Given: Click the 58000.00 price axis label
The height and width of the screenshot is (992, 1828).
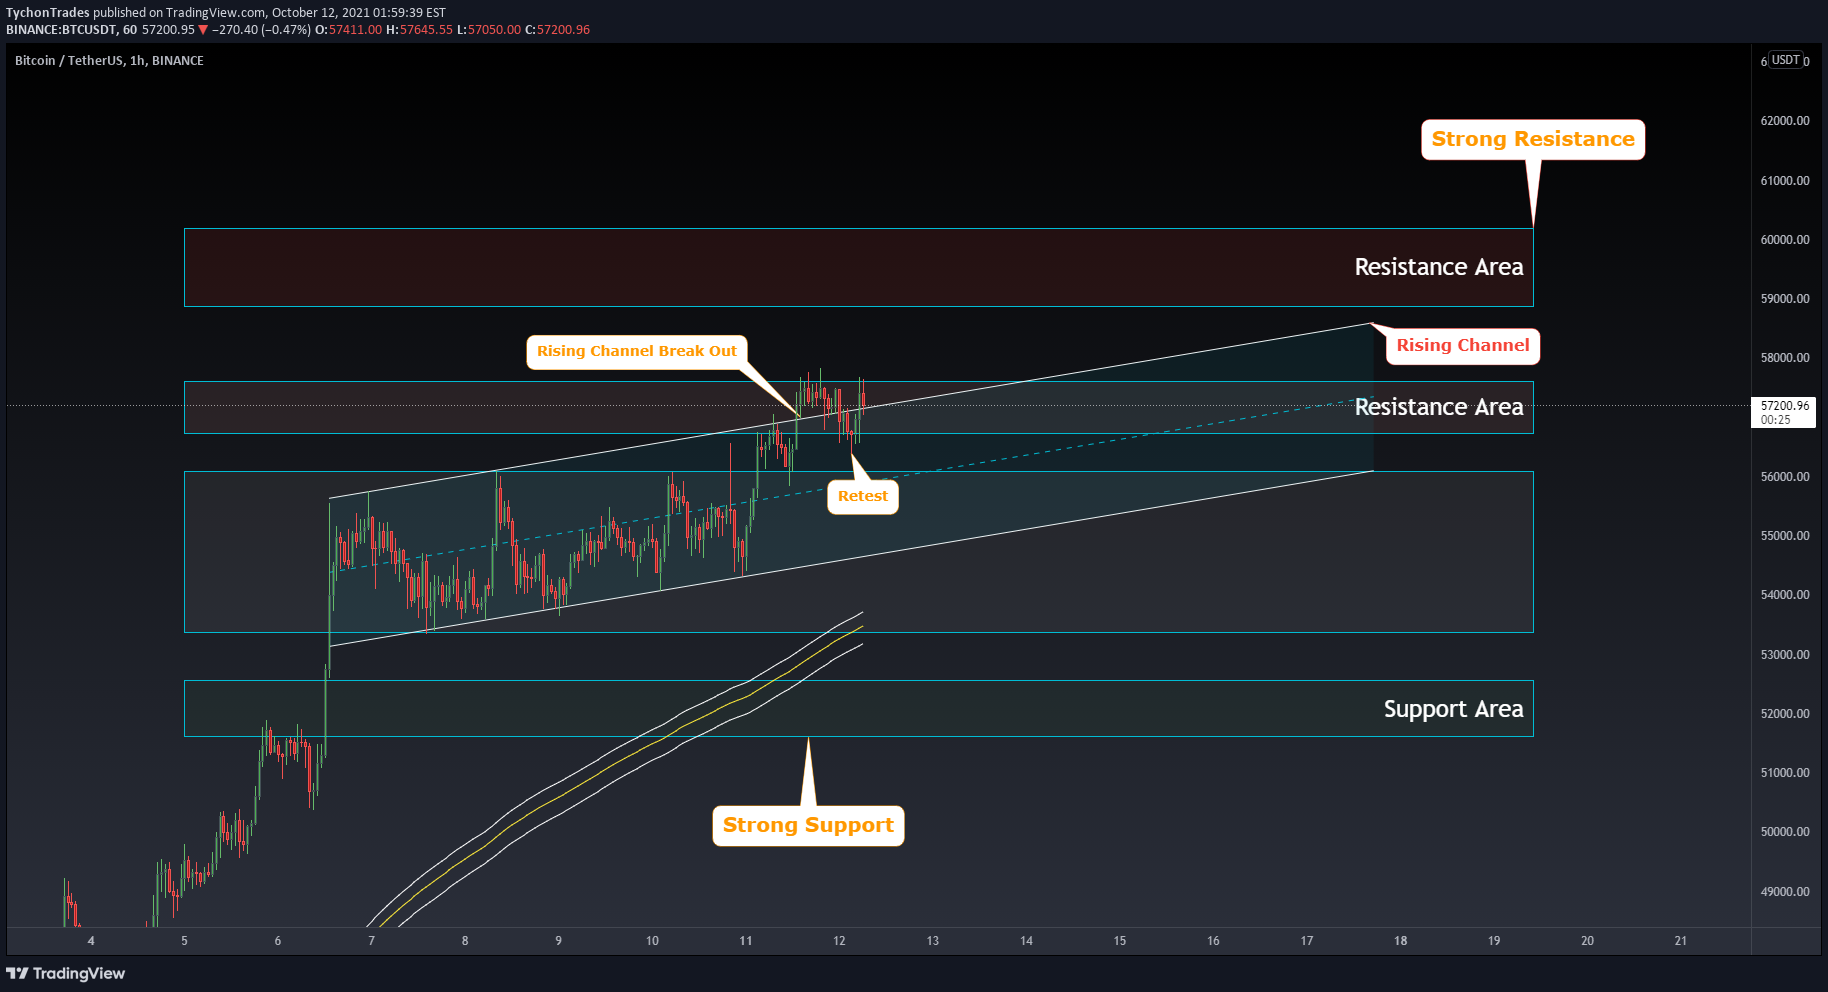Looking at the screenshot, I should [x=1785, y=358].
